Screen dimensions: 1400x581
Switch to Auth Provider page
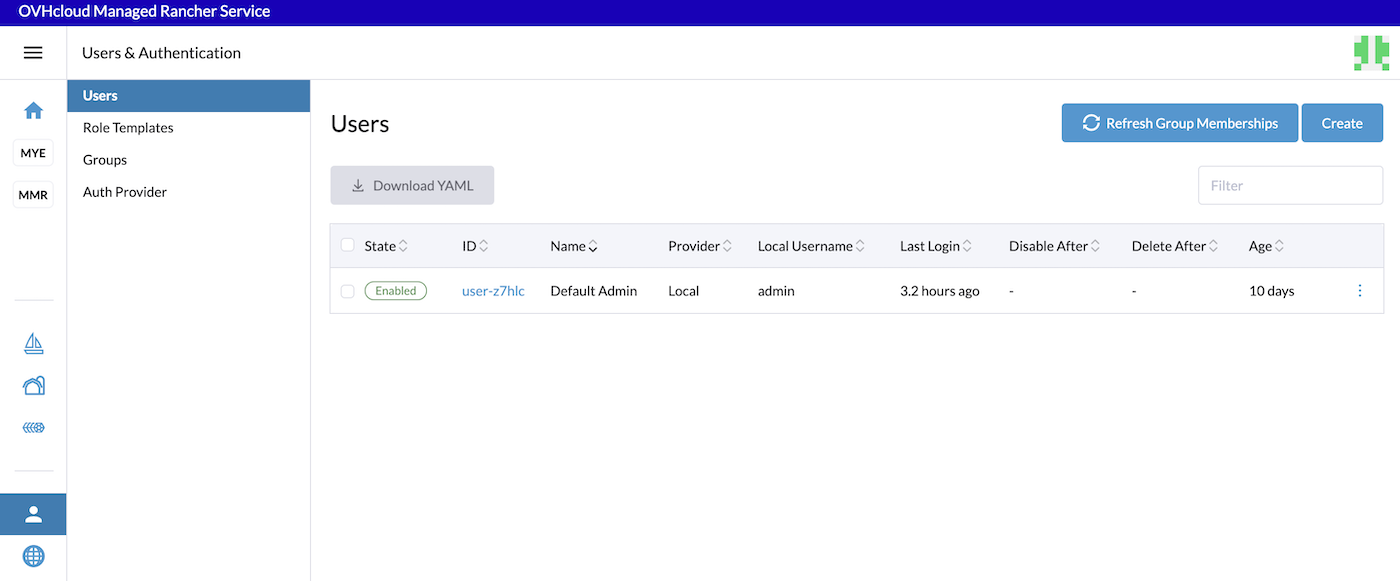125,192
